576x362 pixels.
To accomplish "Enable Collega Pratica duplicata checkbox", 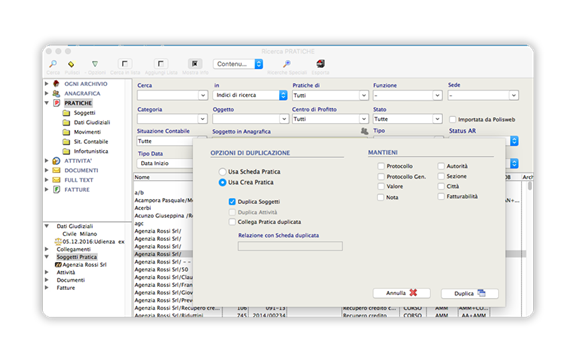I will pyautogui.click(x=232, y=222).
